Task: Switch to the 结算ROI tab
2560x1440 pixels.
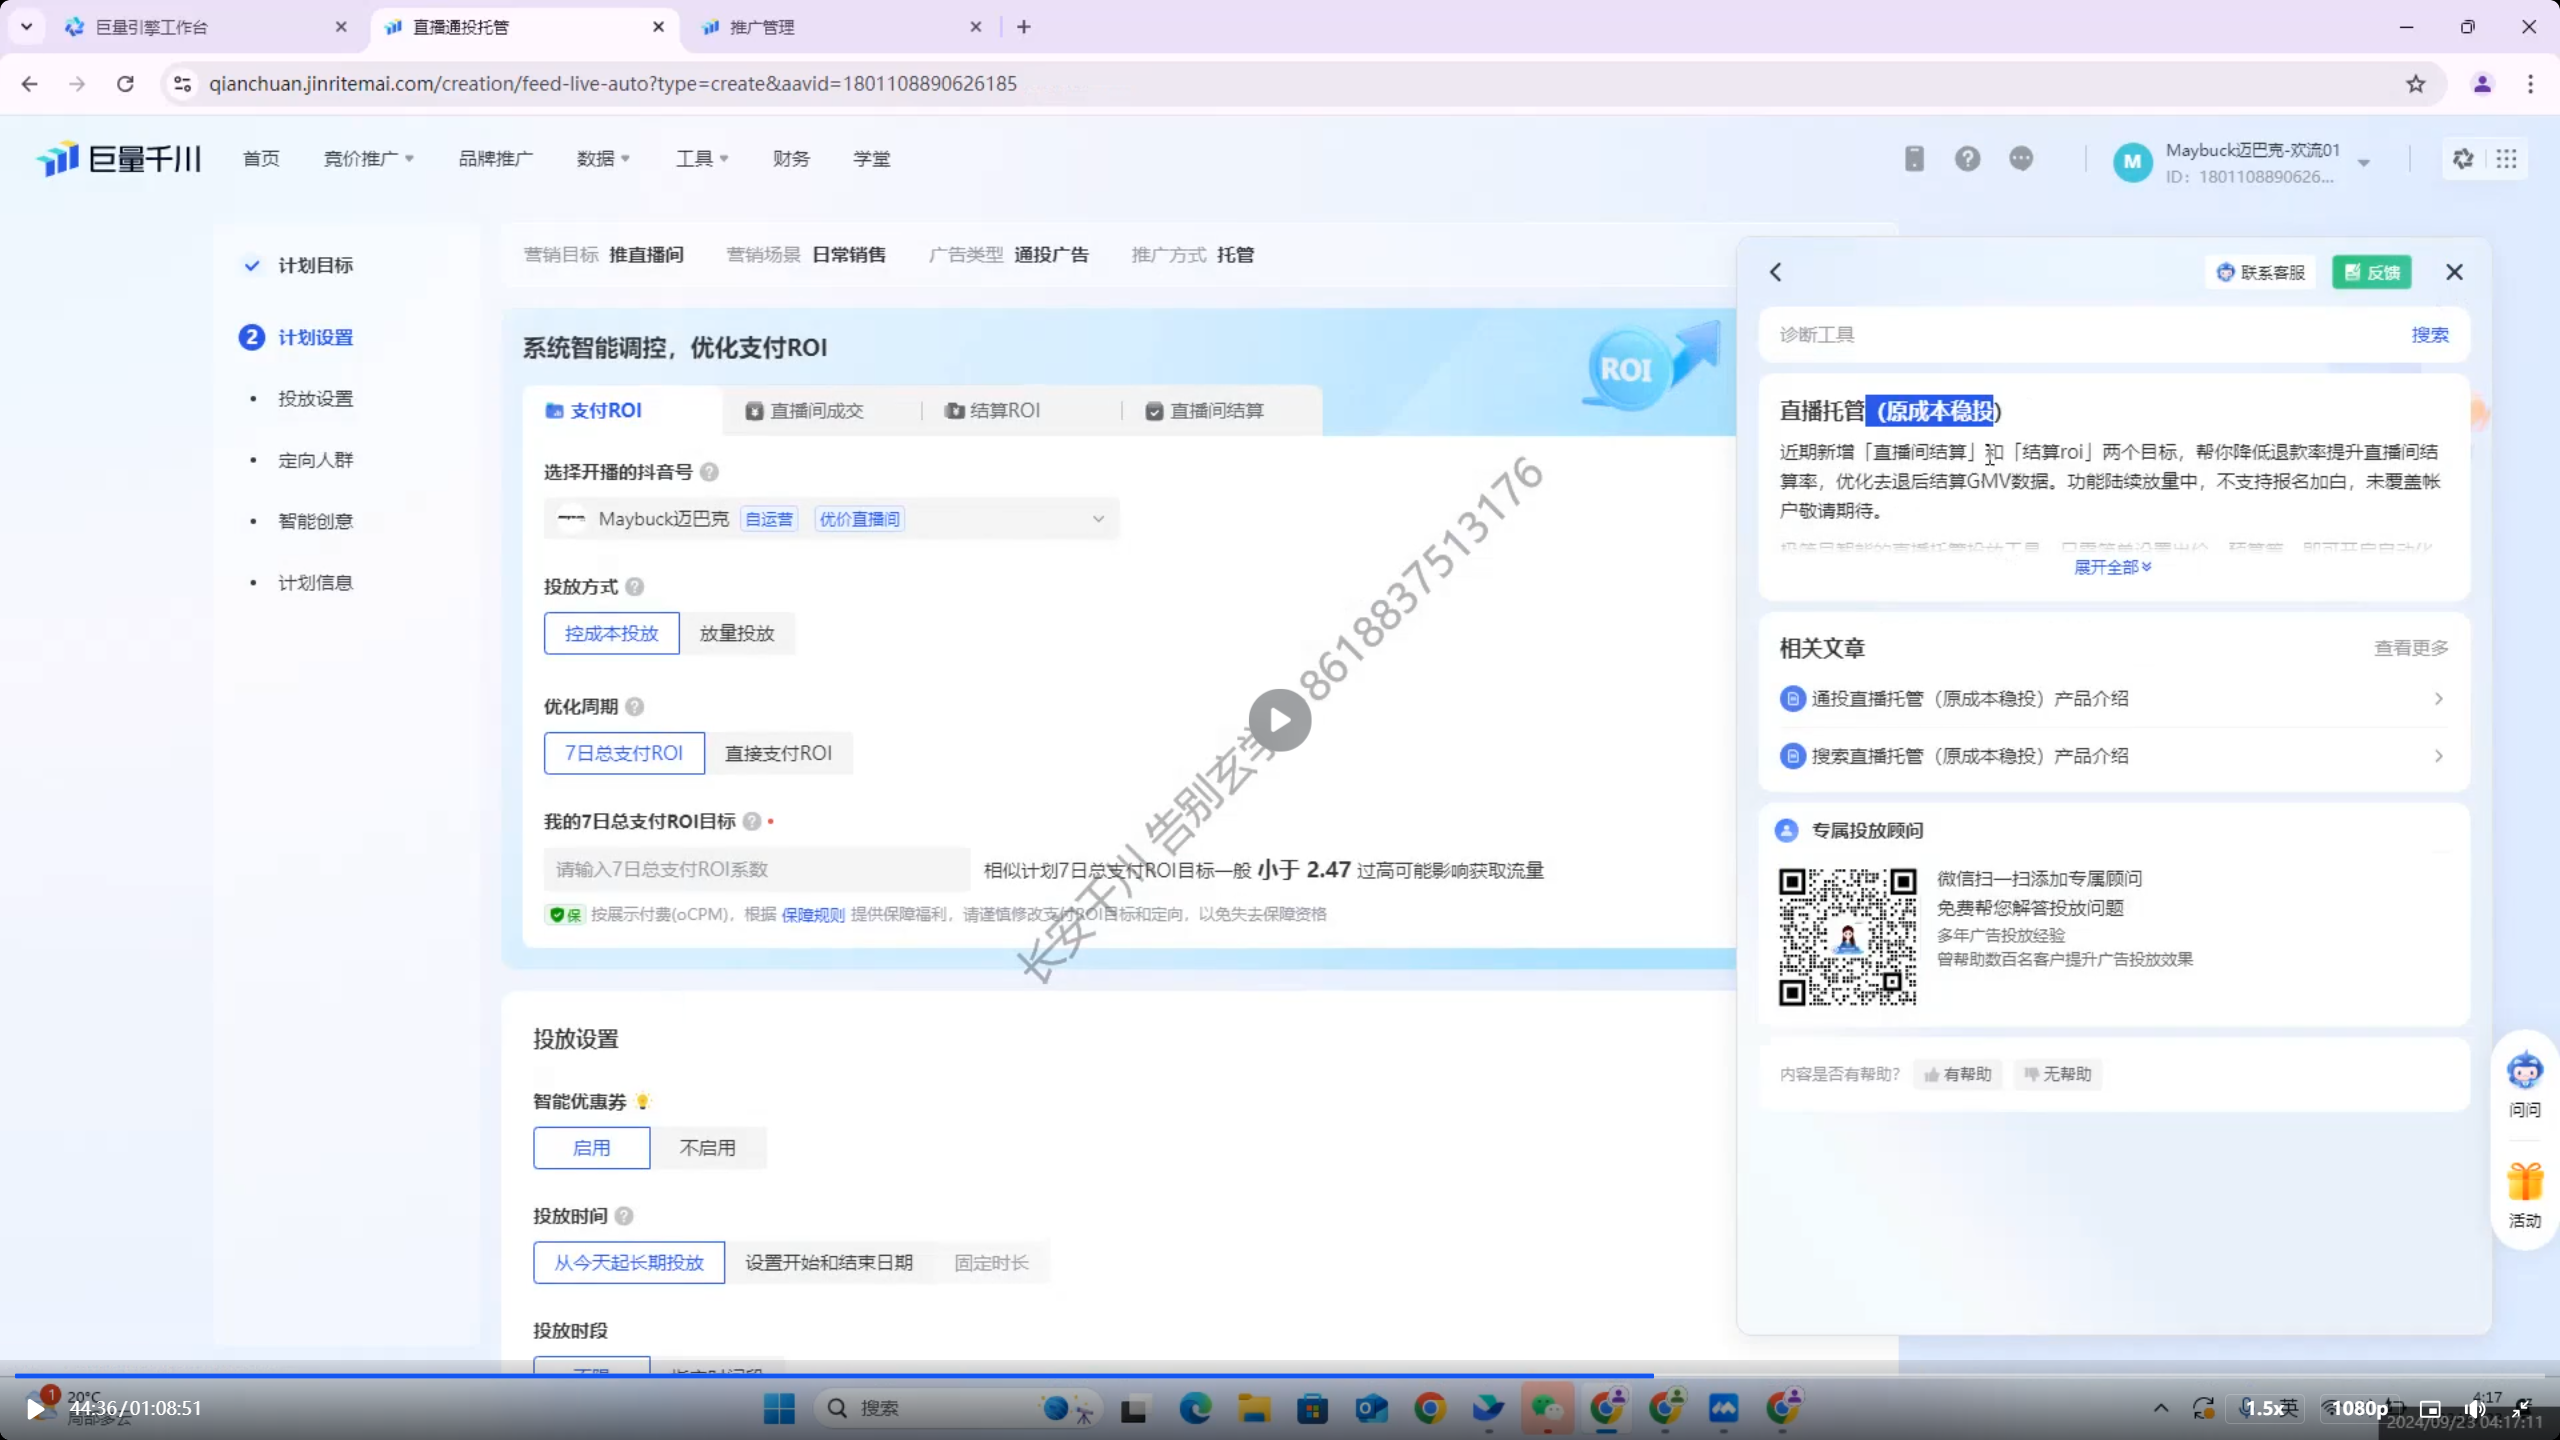Action: [x=993, y=411]
